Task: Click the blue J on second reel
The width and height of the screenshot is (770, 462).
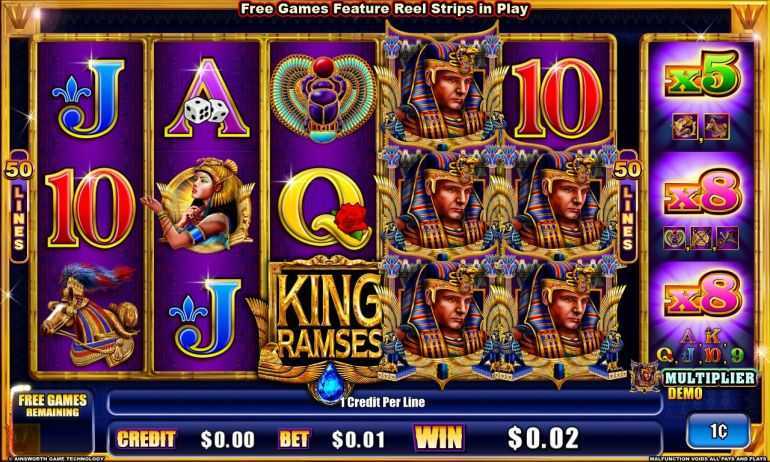Action: [206, 317]
